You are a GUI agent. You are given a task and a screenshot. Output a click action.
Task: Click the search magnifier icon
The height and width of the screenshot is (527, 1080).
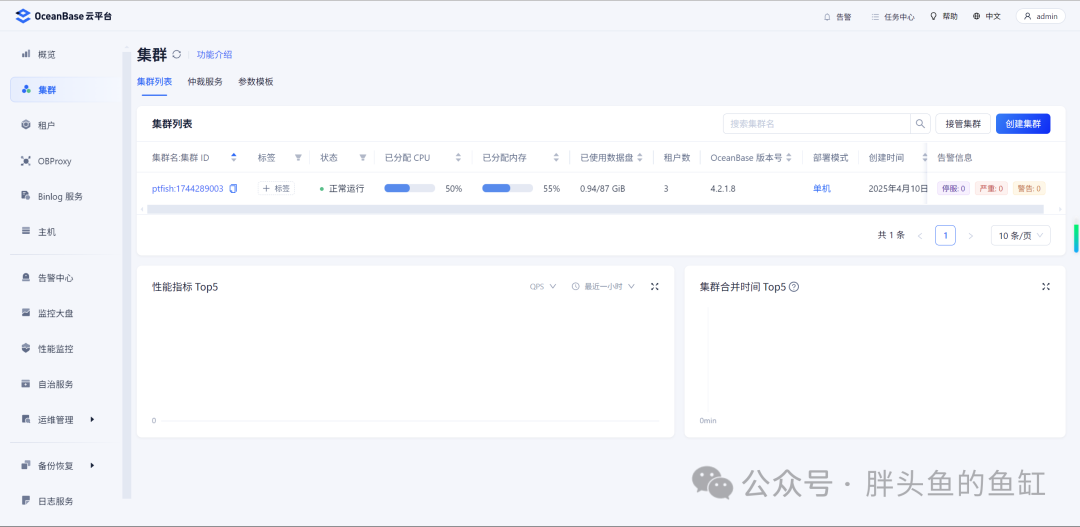pyautogui.click(x=920, y=124)
